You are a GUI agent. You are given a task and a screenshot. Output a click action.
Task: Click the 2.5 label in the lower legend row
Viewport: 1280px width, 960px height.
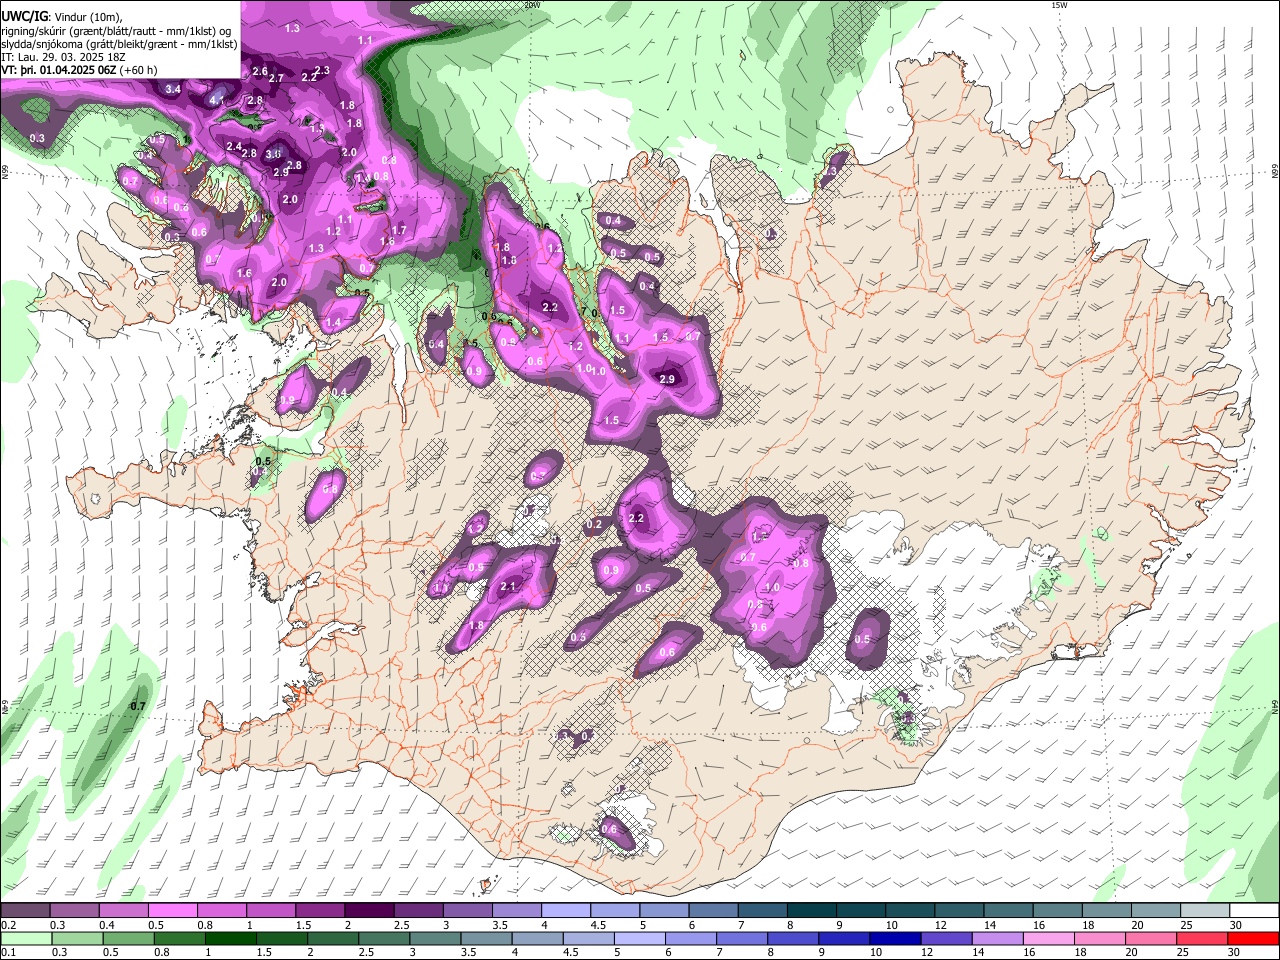[366, 953]
